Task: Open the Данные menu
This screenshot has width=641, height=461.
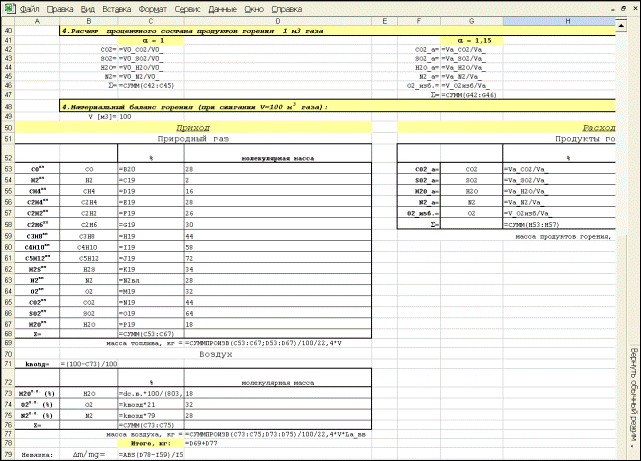Action: 222,9
